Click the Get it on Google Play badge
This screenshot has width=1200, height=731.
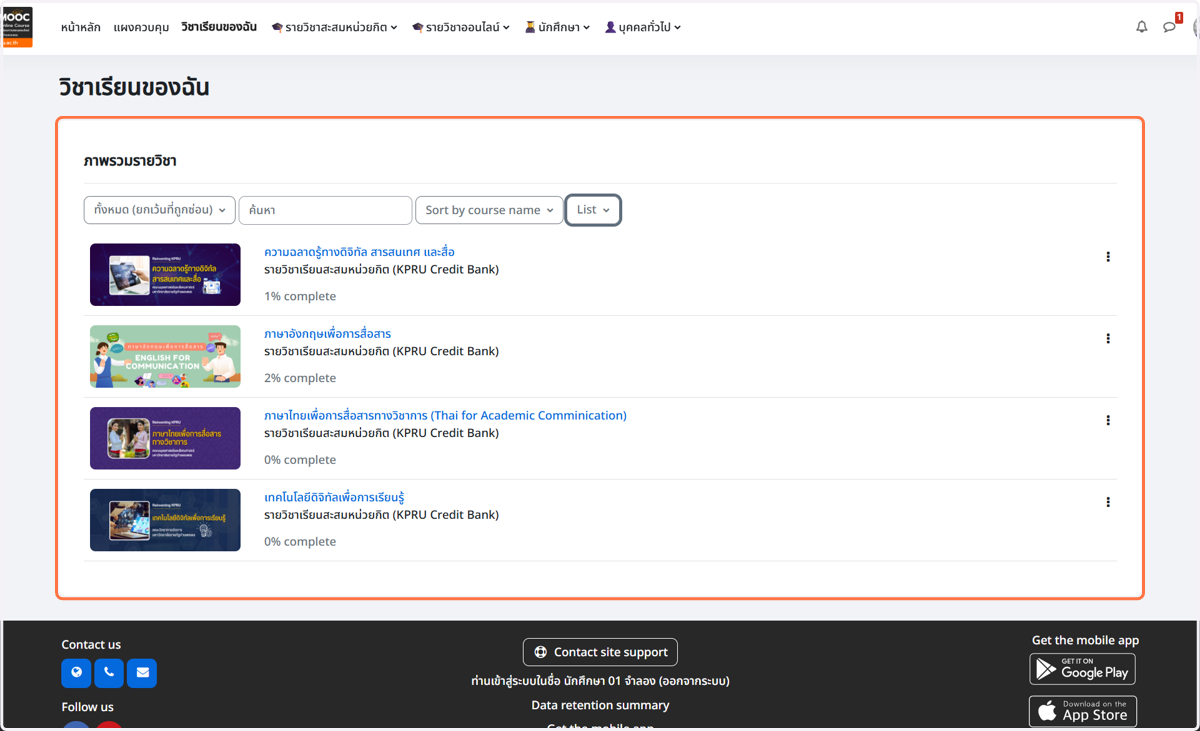(x=1082, y=669)
